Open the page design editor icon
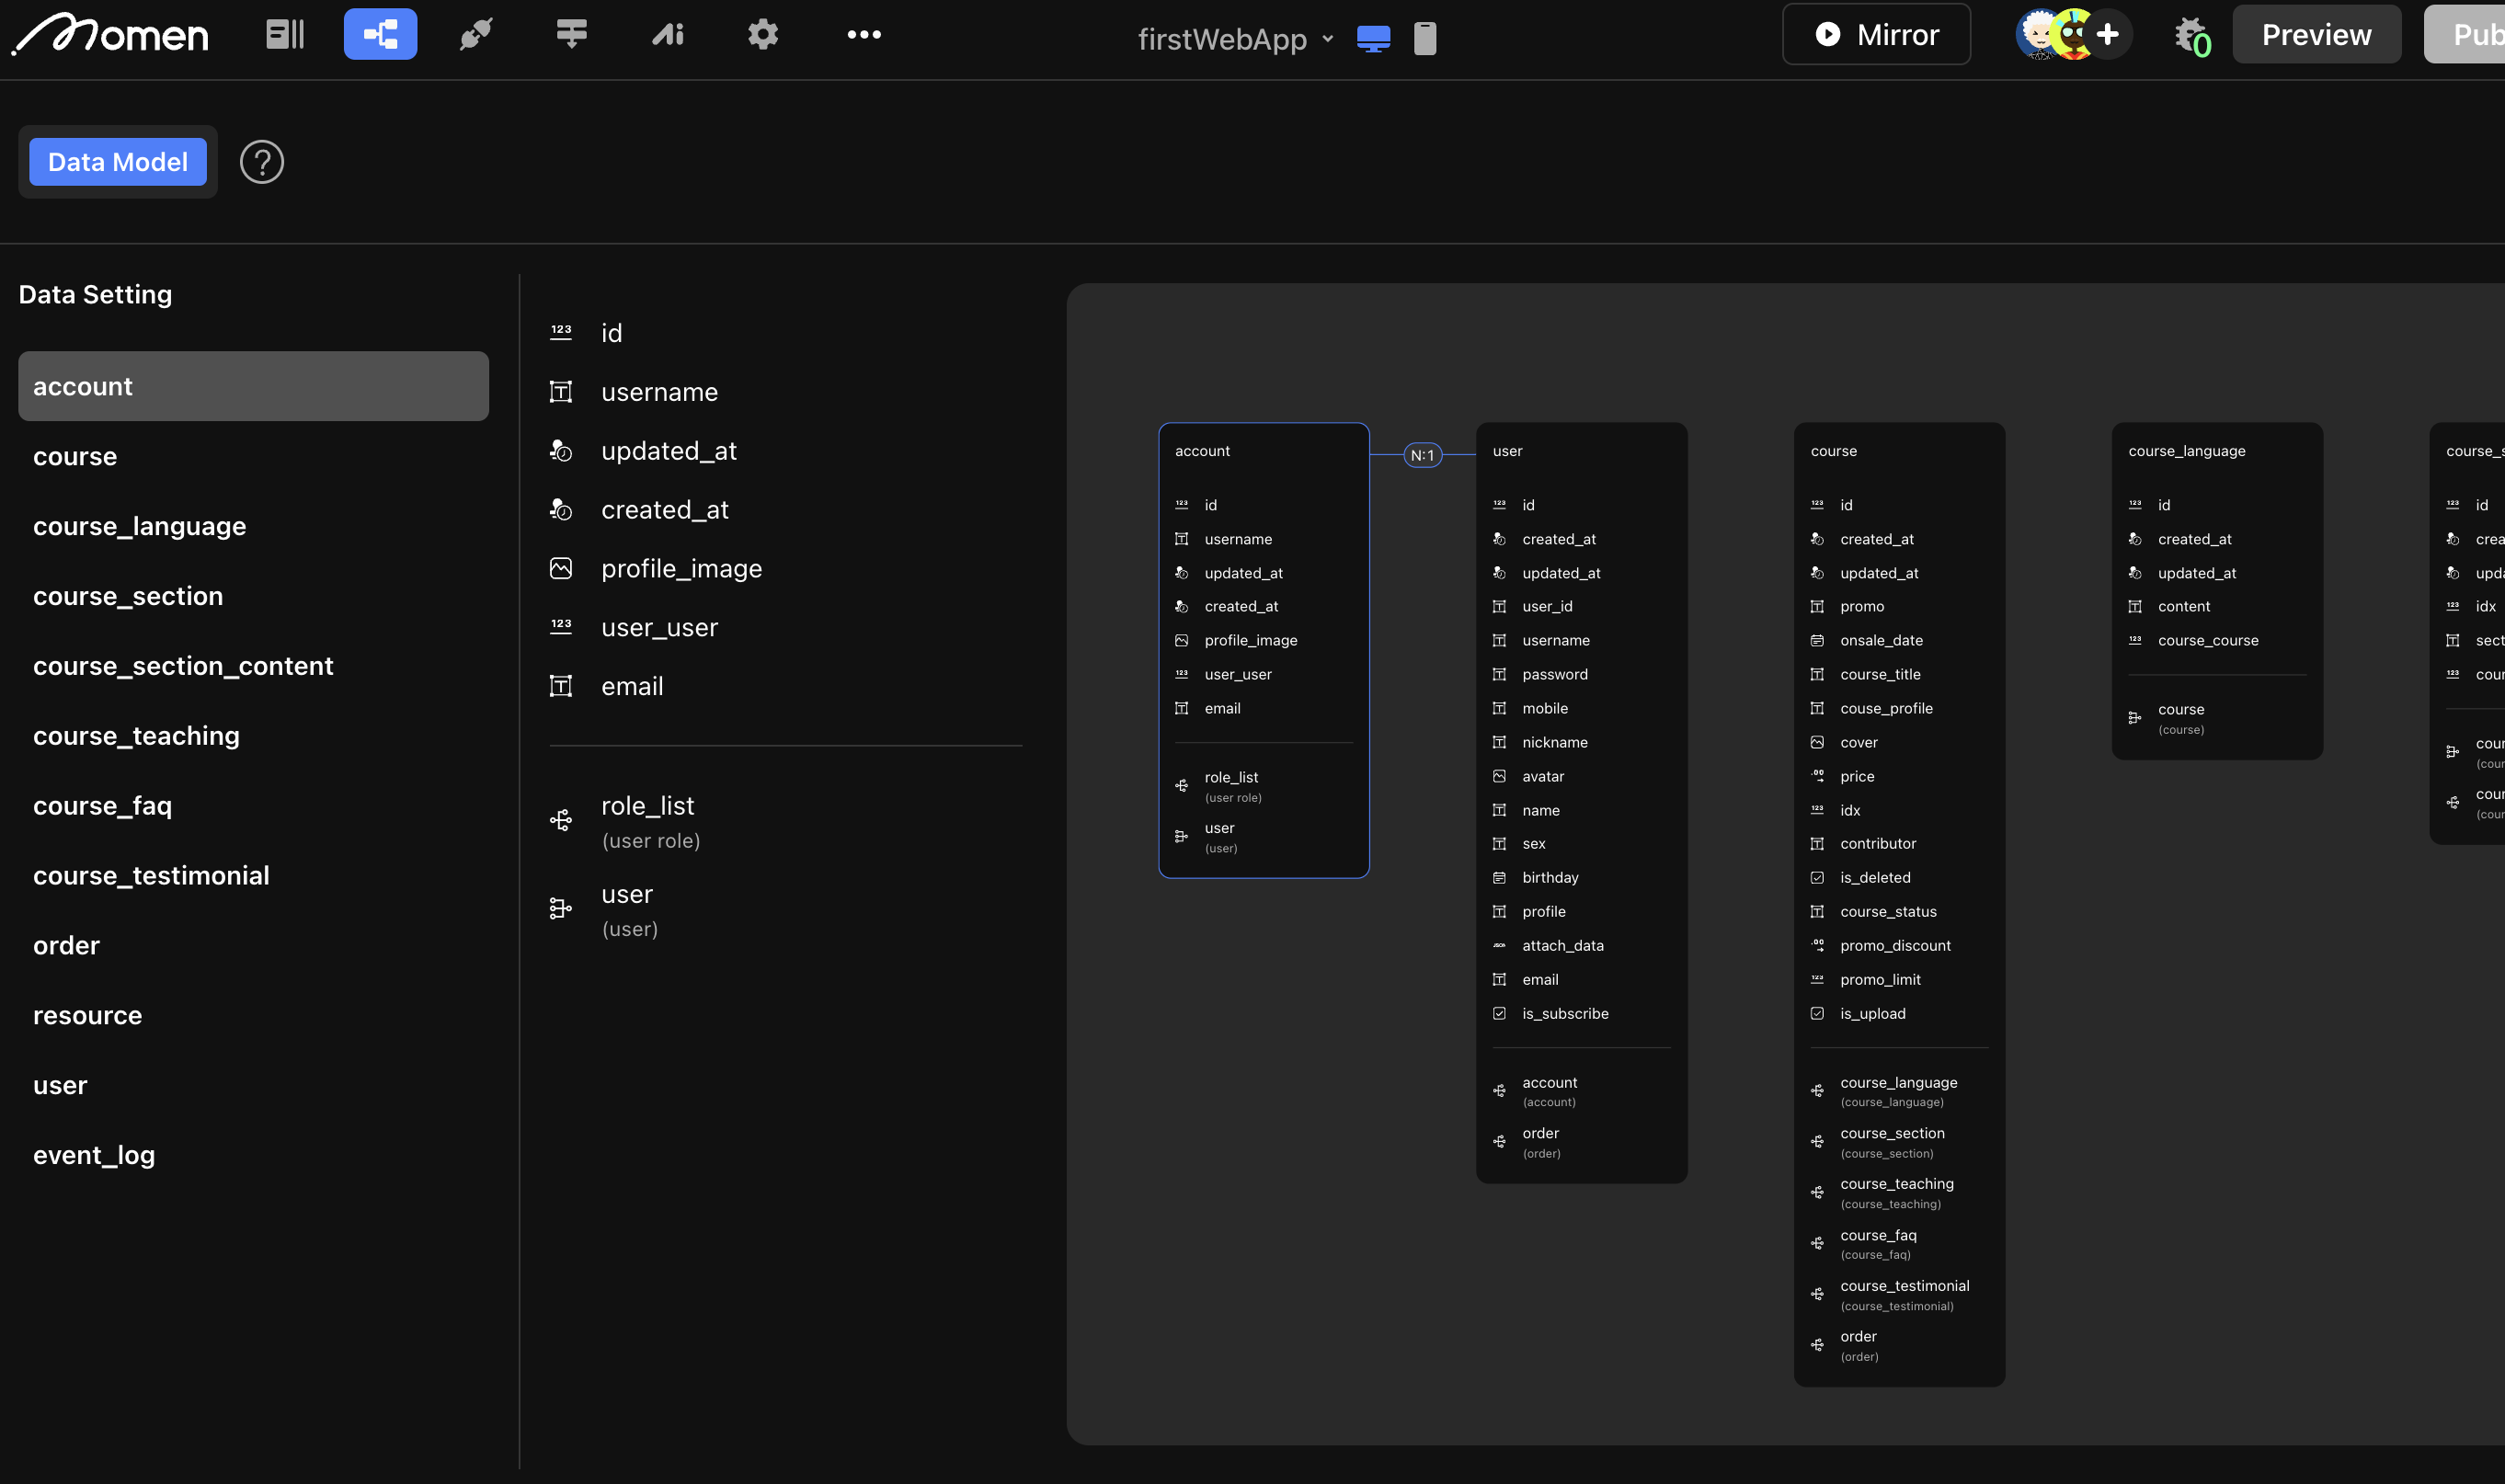 click(x=285, y=35)
